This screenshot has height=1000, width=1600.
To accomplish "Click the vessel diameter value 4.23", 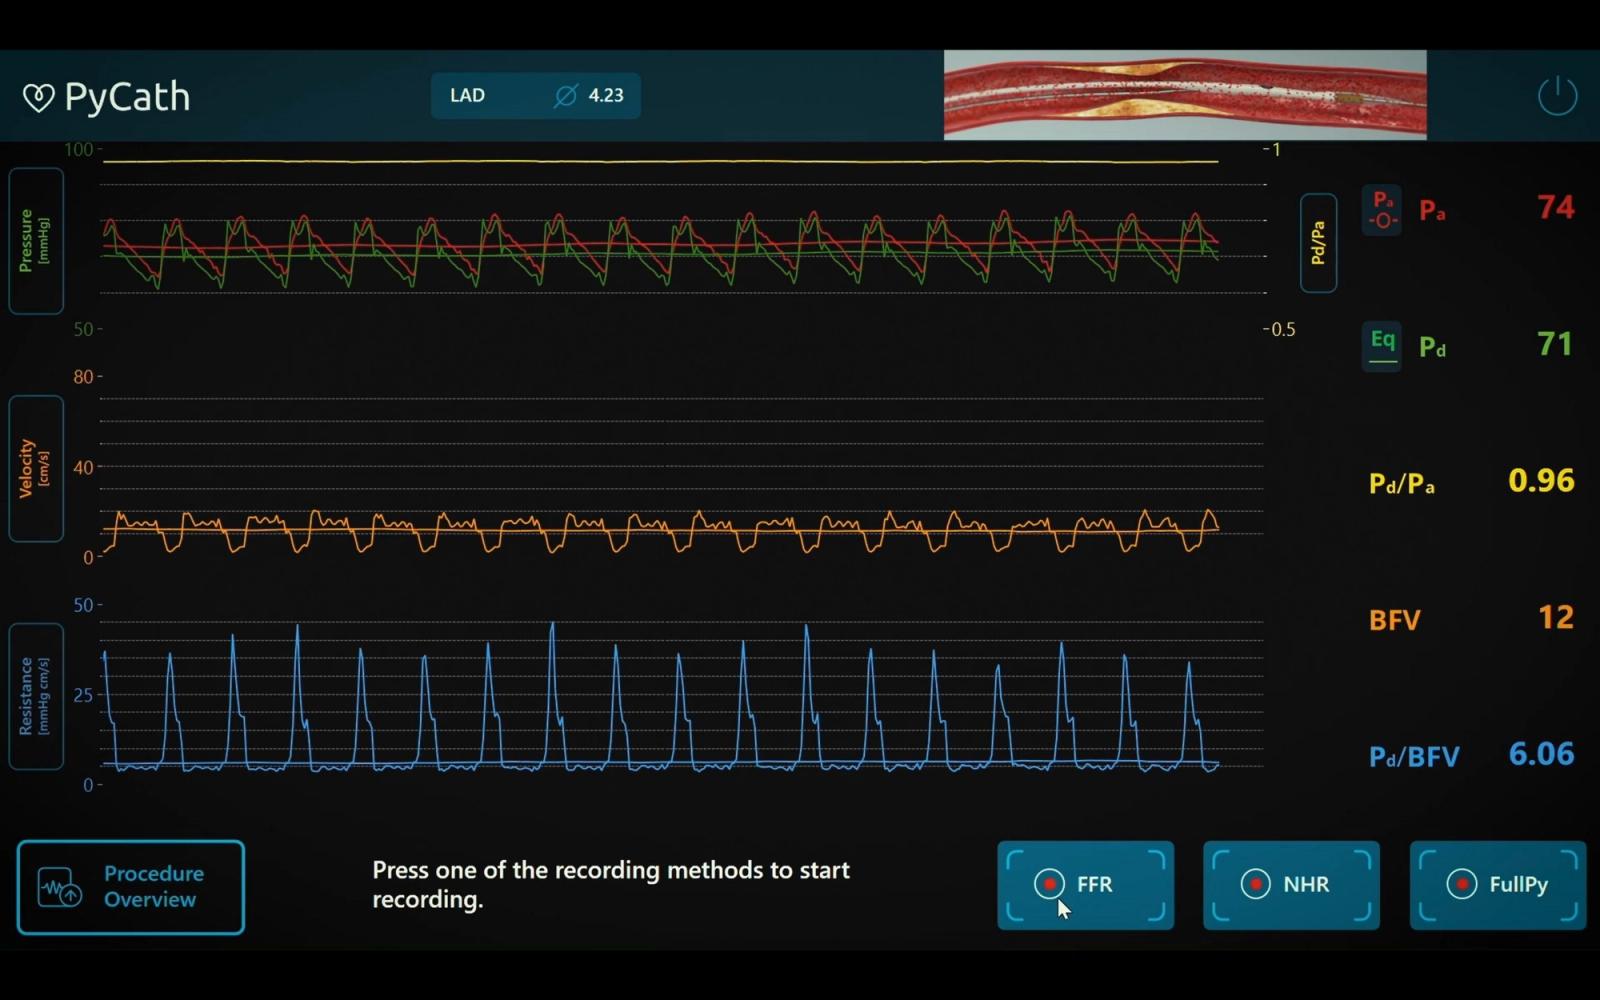I will click(x=606, y=95).
